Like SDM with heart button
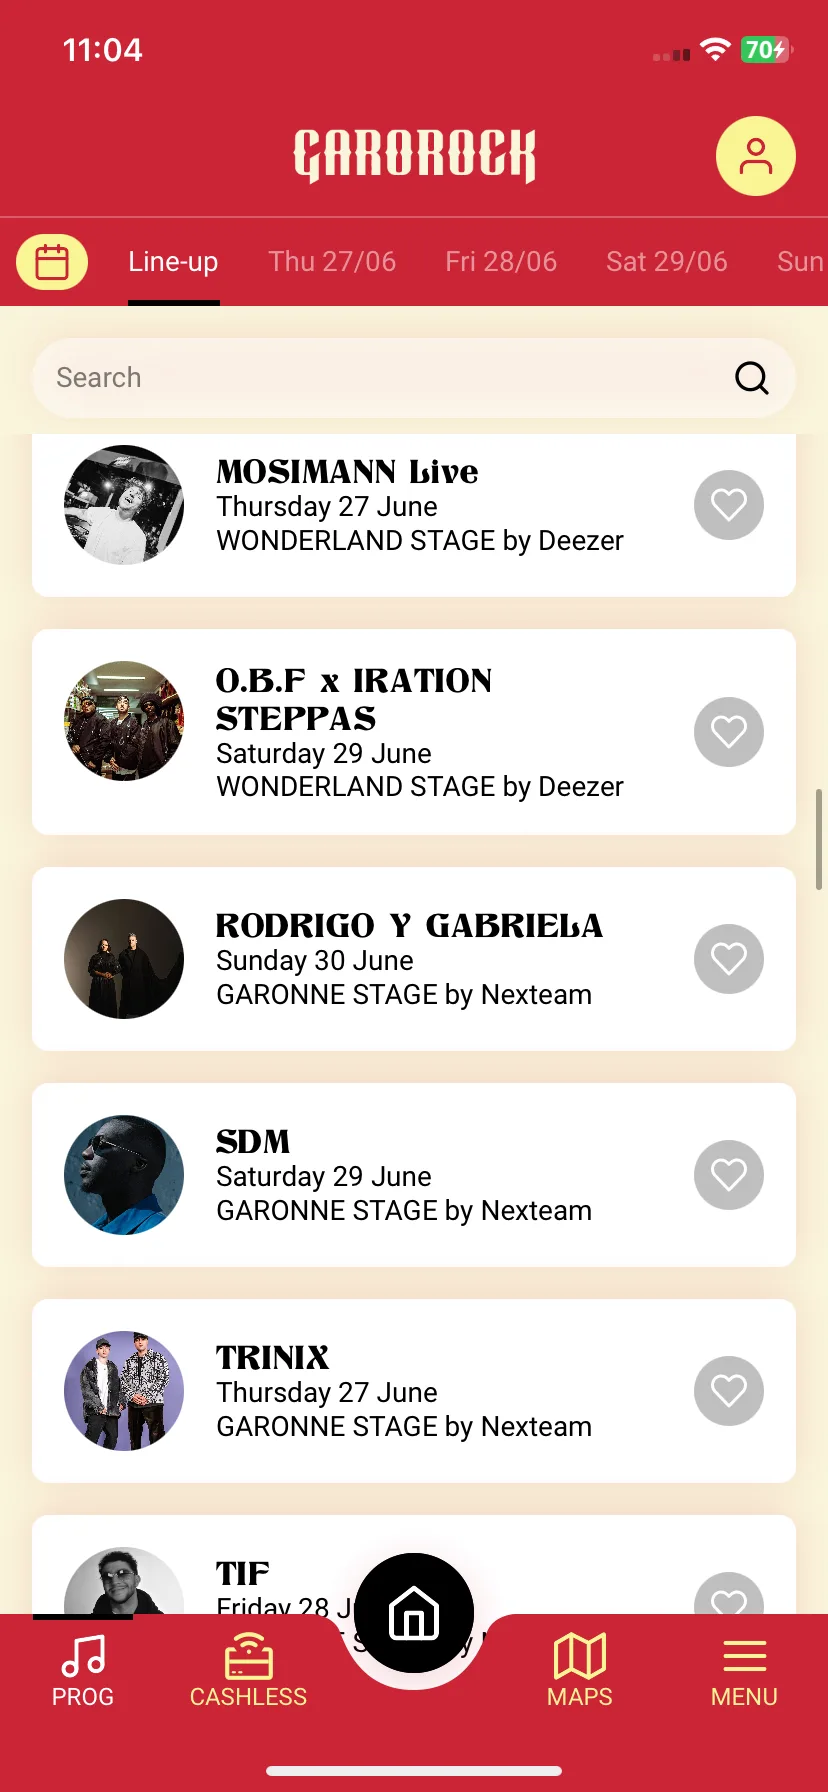Image resolution: width=828 pixels, height=1792 pixels. point(729,1175)
